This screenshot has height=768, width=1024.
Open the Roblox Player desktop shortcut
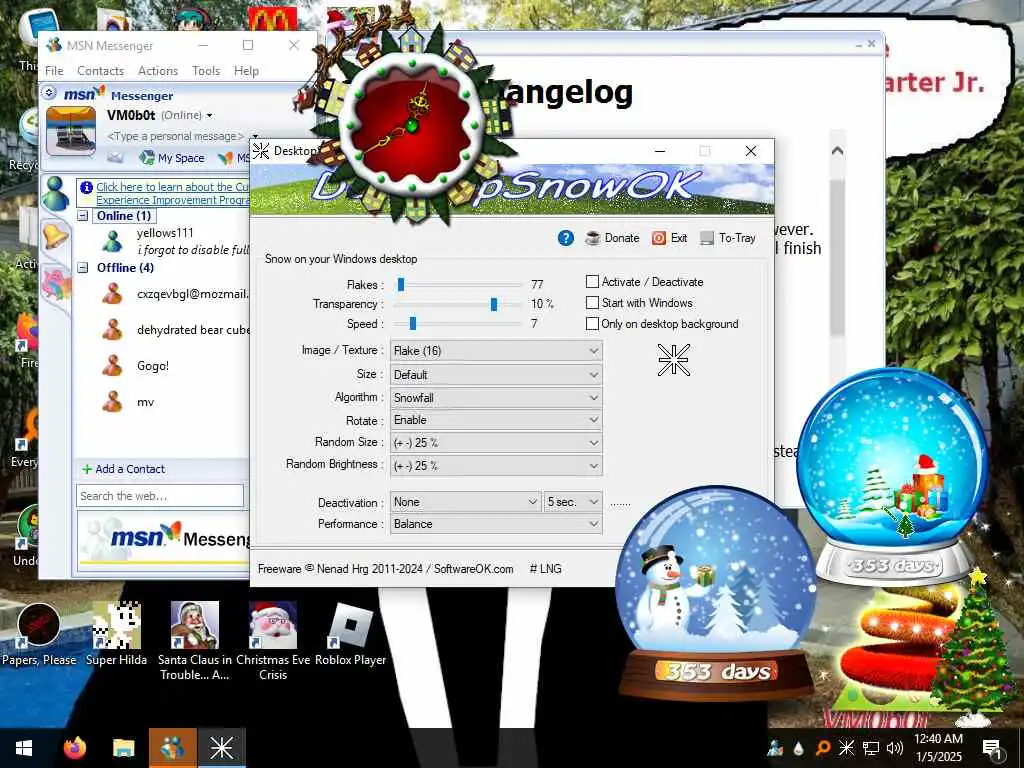[x=351, y=634]
